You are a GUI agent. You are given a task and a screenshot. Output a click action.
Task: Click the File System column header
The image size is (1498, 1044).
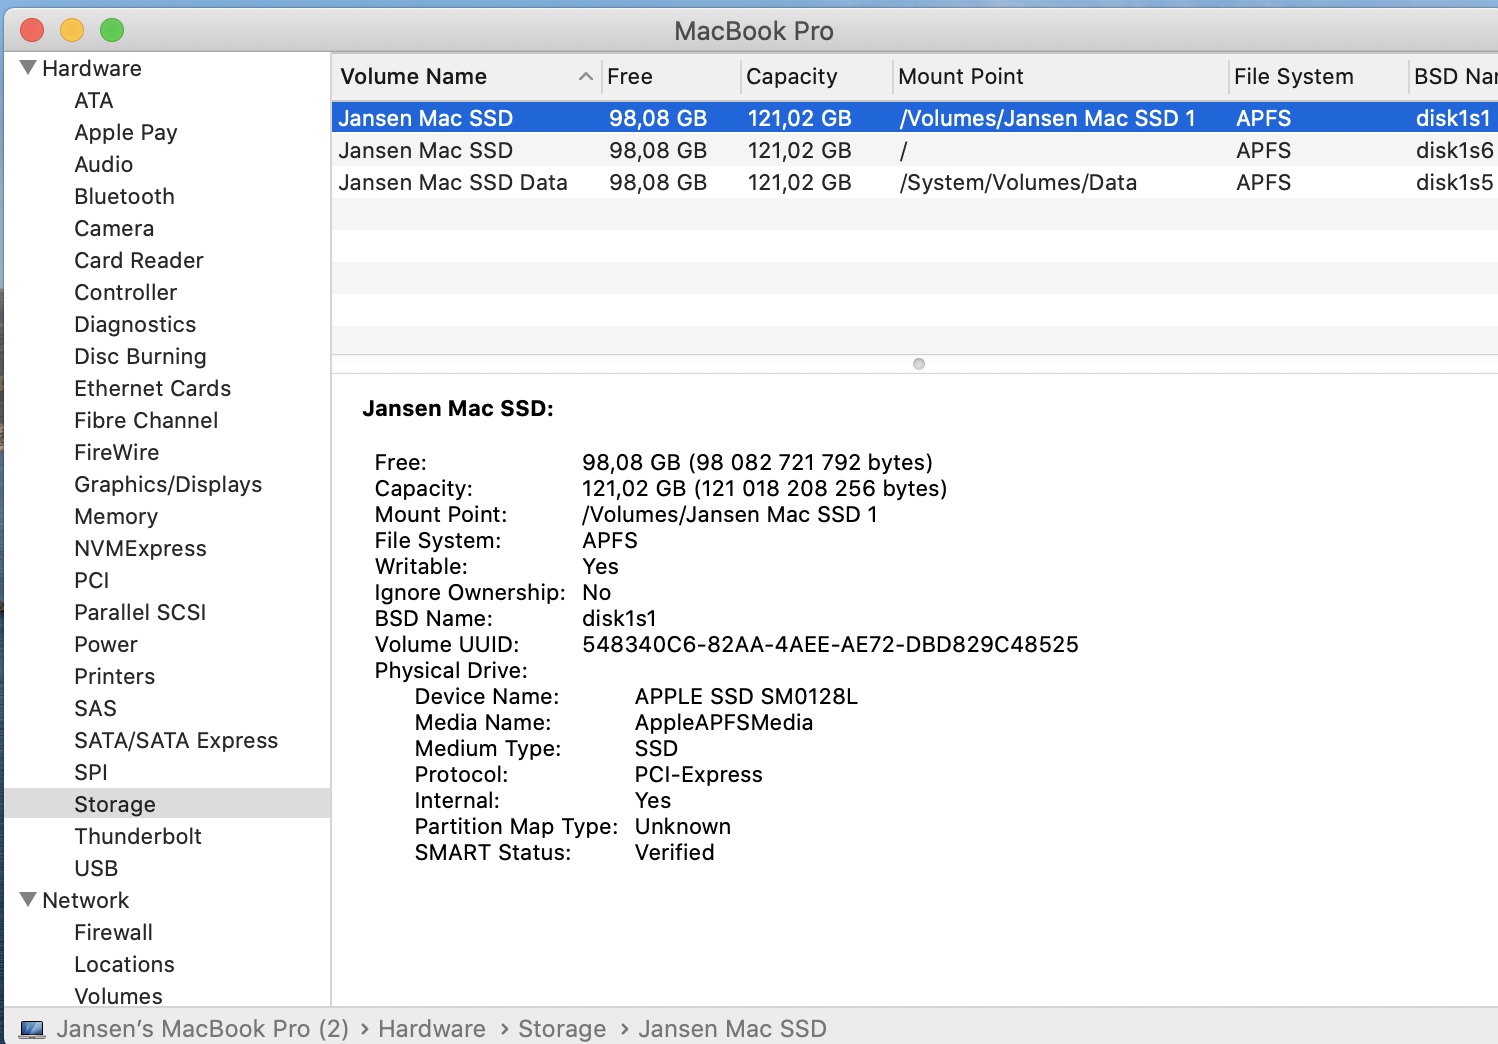(x=1318, y=77)
